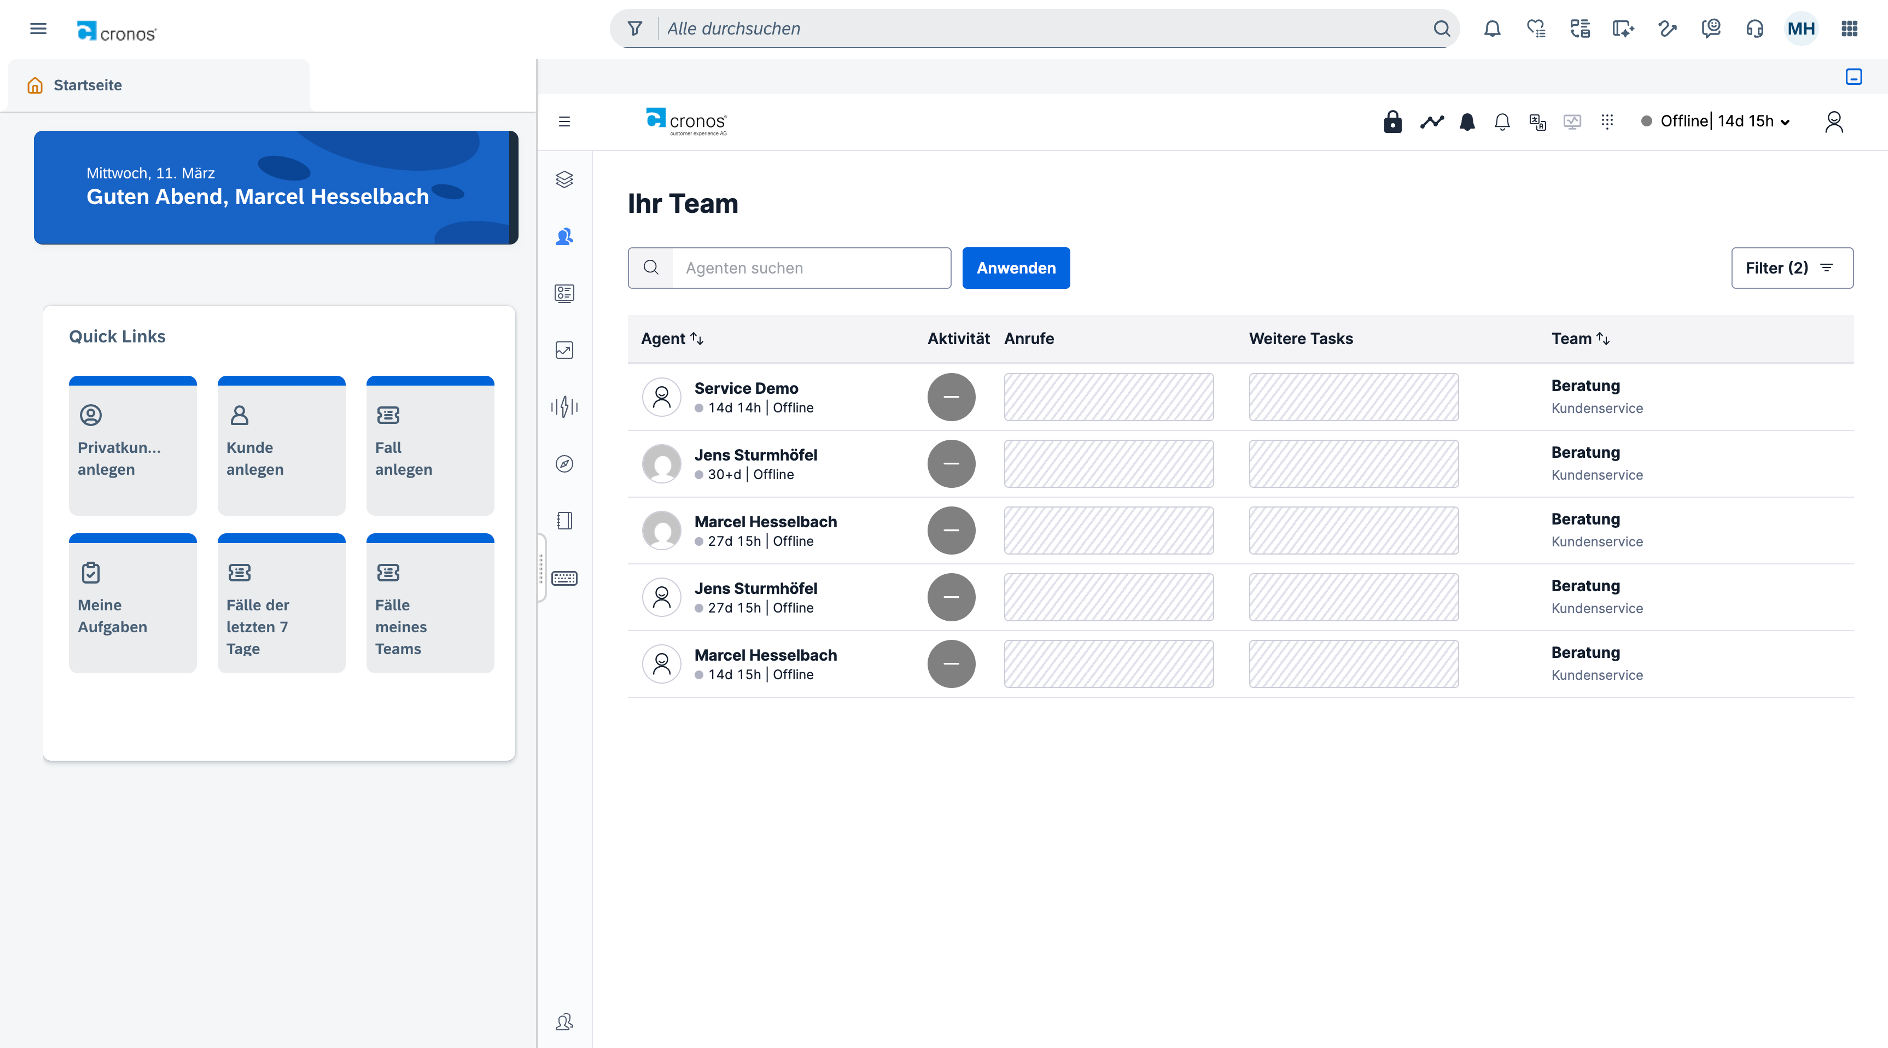Open the keyboard sidebar icon
The width and height of the screenshot is (1888, 1048).
(564, 579)
